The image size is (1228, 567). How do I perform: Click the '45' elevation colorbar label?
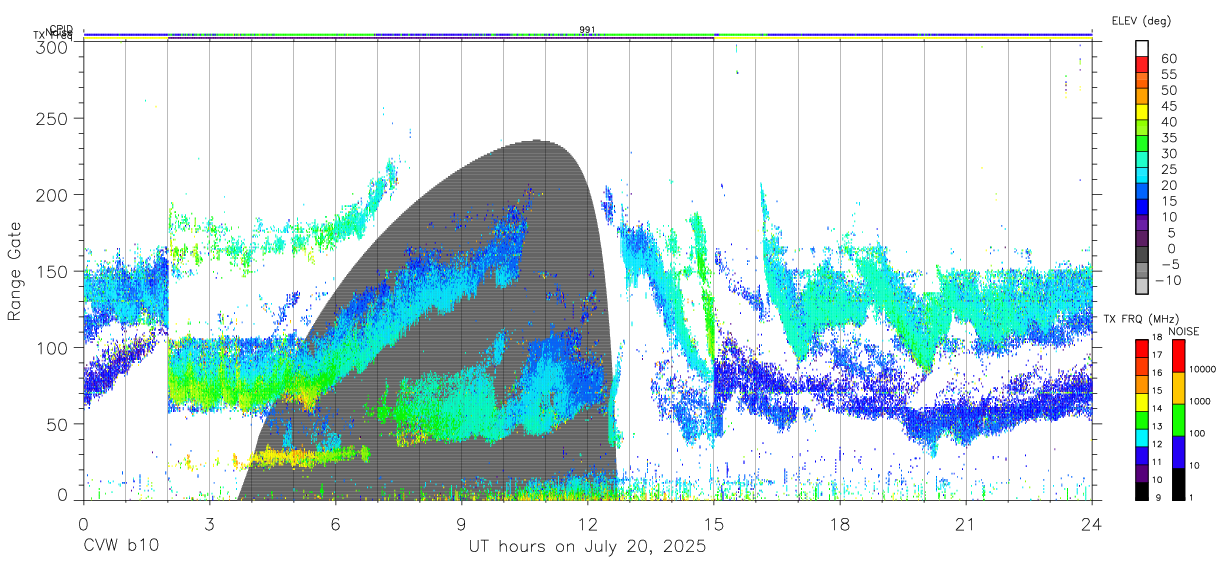[x=1169, y=105]
